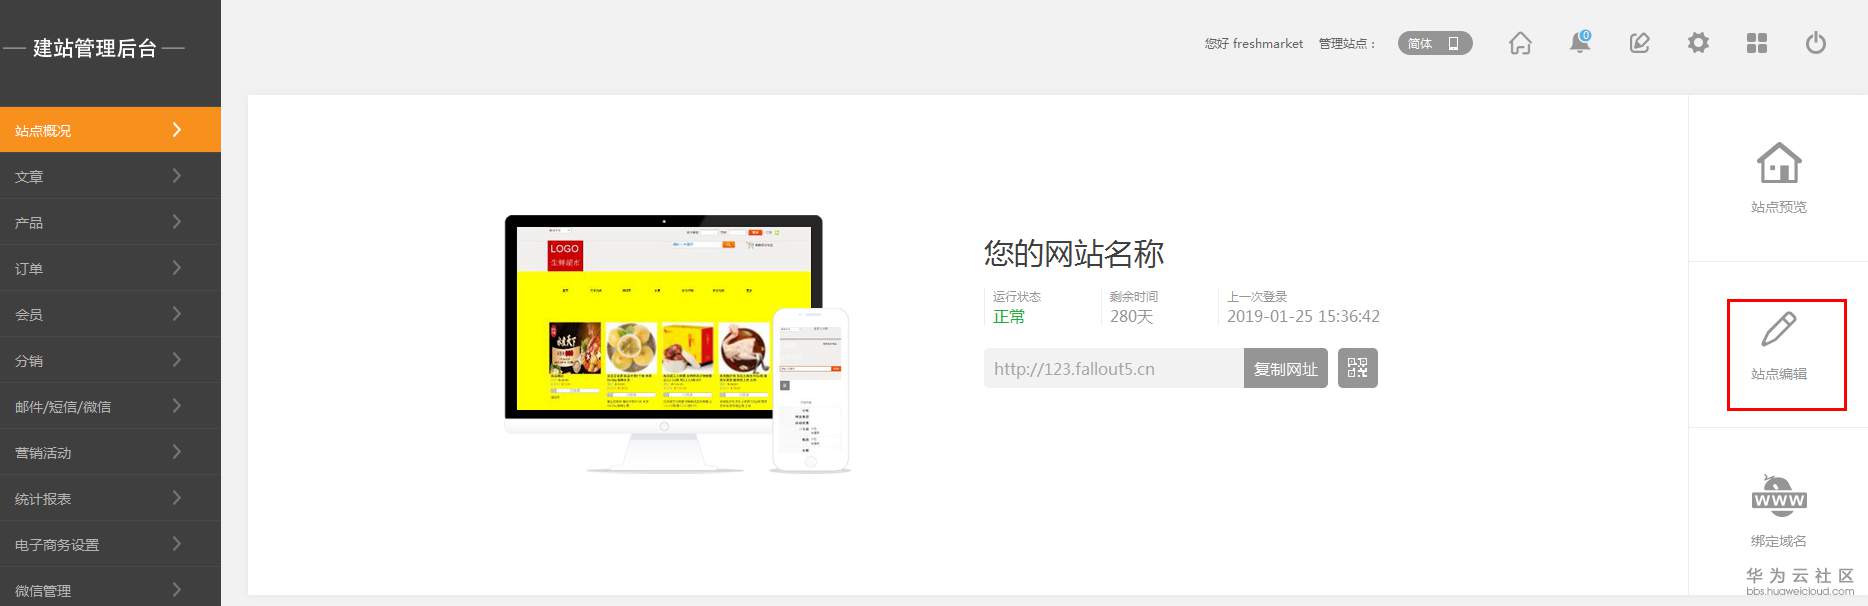Expand chevron beside 电子商务设置
The height and width of the screenshot is (606, 1868).
pos(177,543)
